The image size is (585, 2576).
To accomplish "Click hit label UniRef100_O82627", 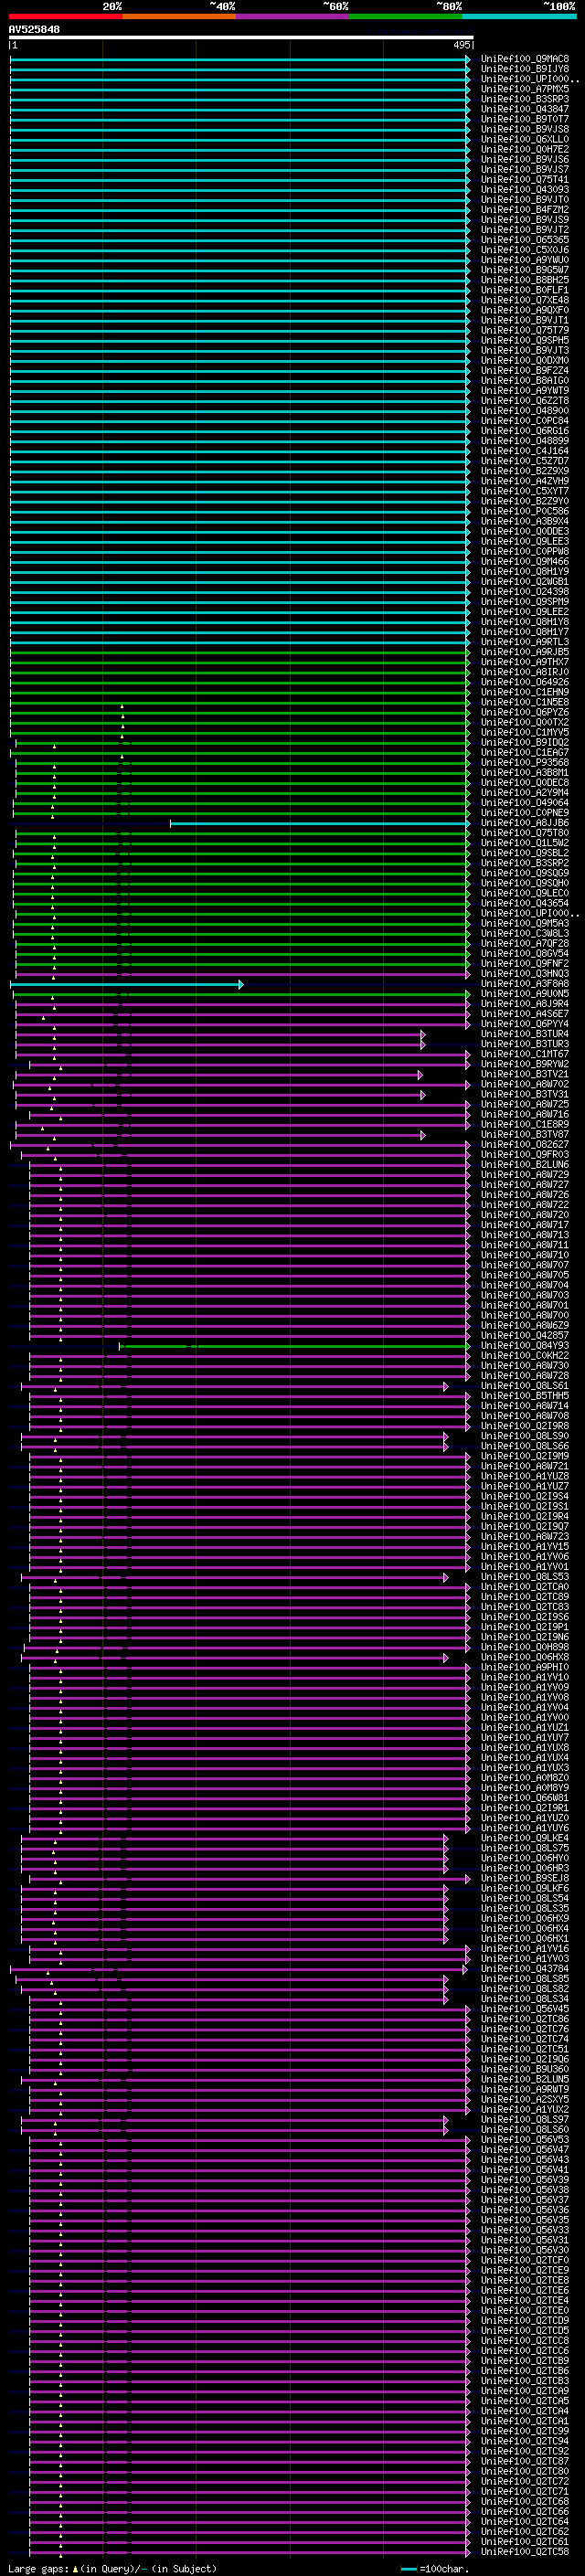I will (525, 1144).
